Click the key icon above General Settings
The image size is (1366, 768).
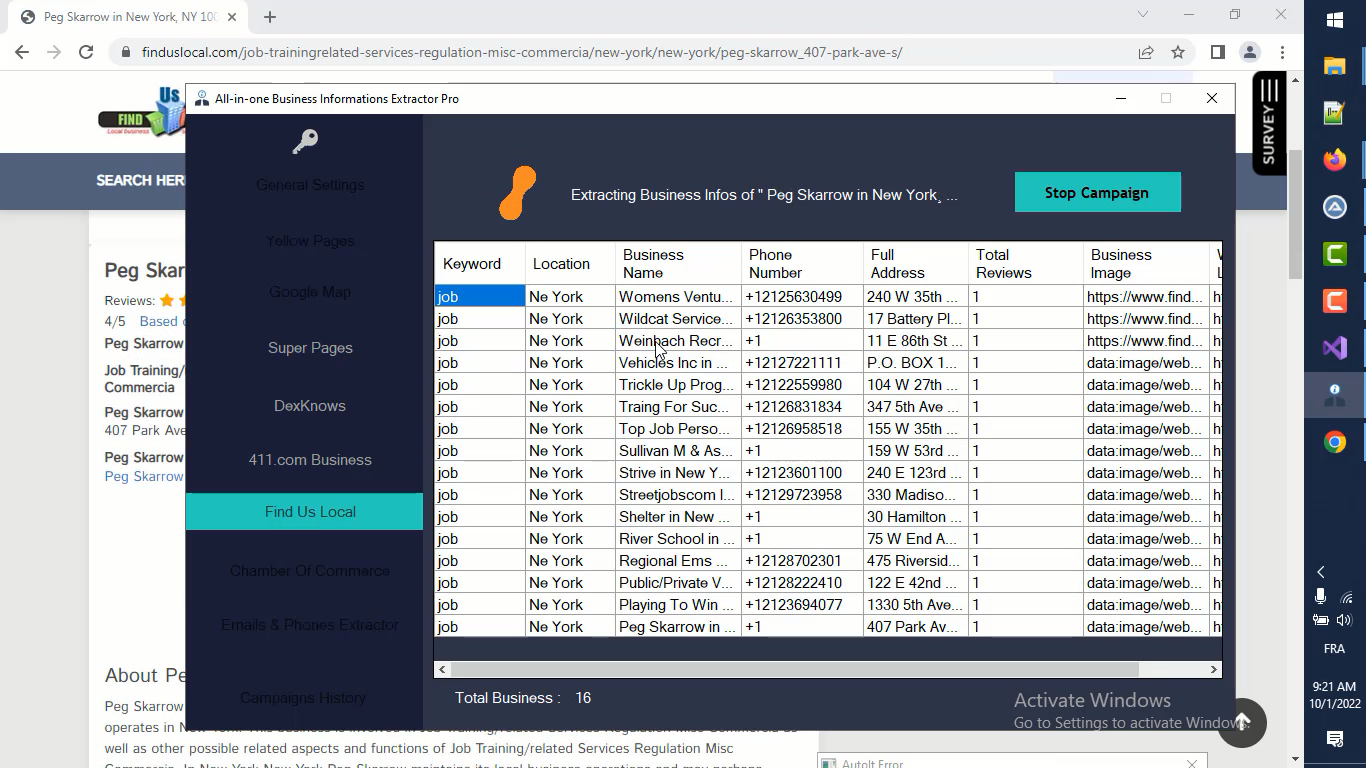coord(305,142)
